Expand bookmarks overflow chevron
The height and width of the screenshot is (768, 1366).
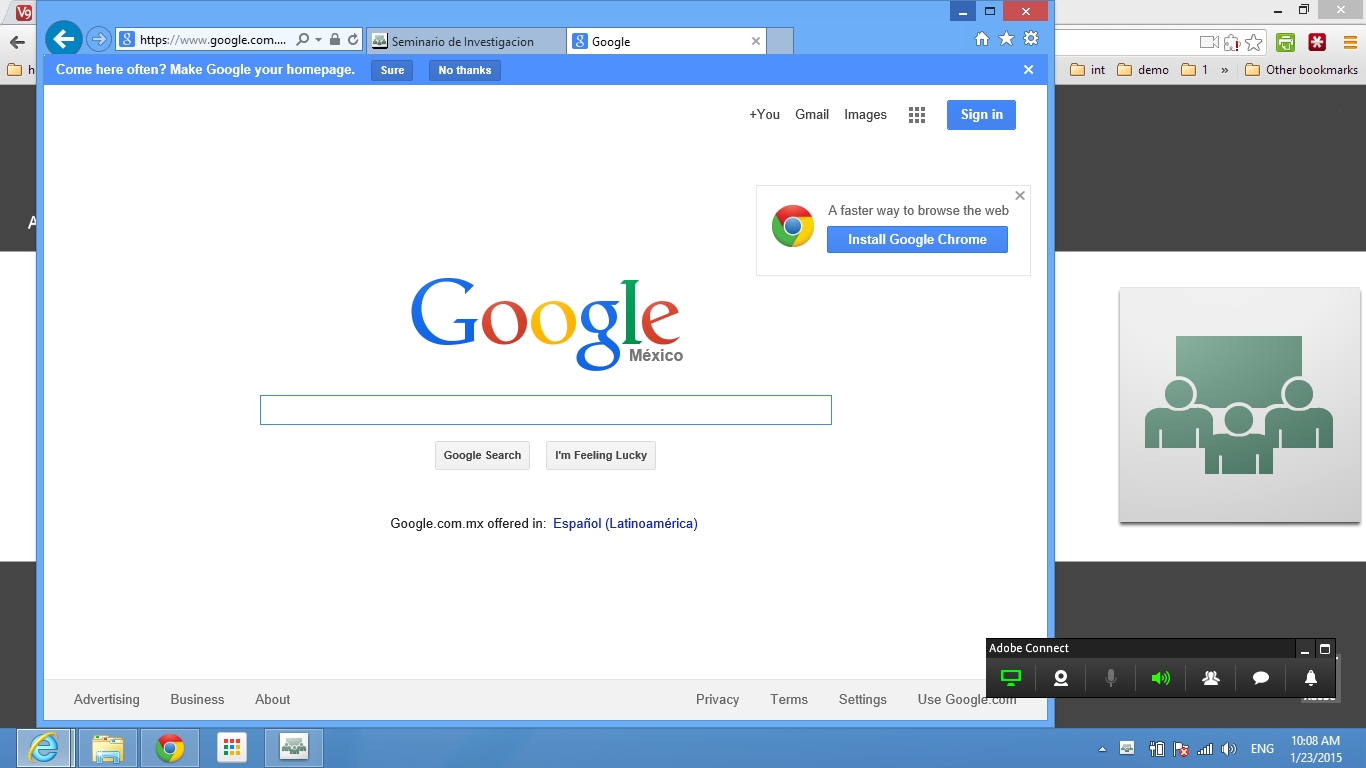1225,70
